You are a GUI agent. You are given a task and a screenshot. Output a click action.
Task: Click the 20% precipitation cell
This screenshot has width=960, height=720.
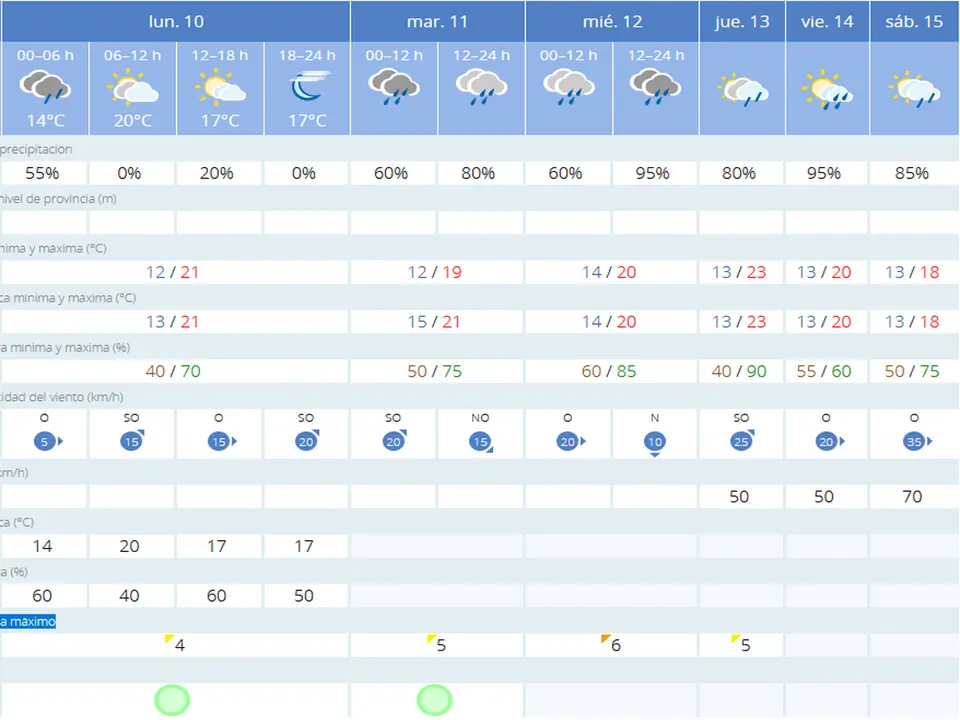click(x=219, y=173)
